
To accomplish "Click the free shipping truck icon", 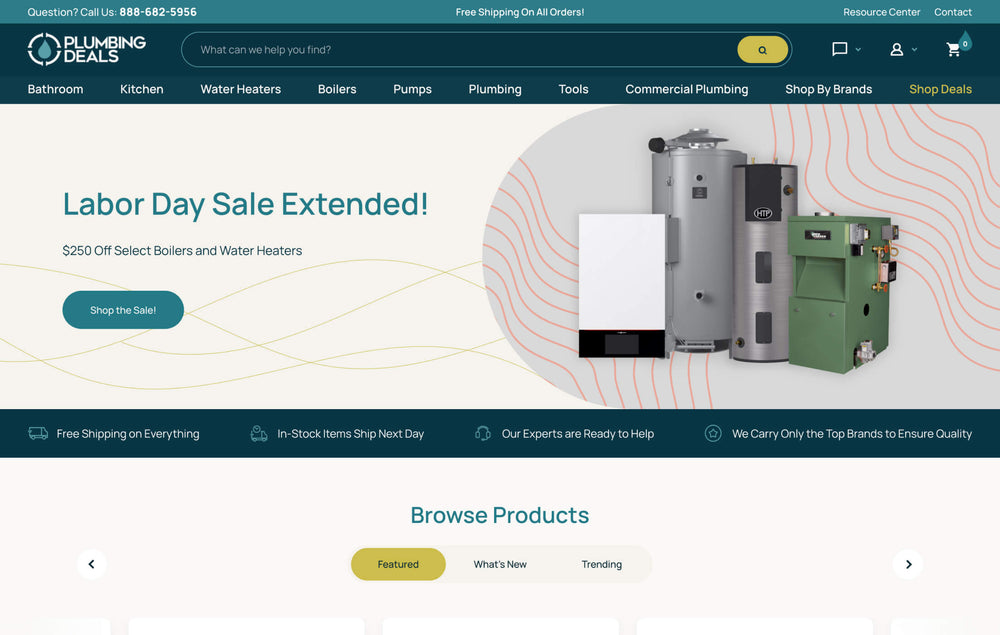I will pyautogui.click(x=38, y=434).
